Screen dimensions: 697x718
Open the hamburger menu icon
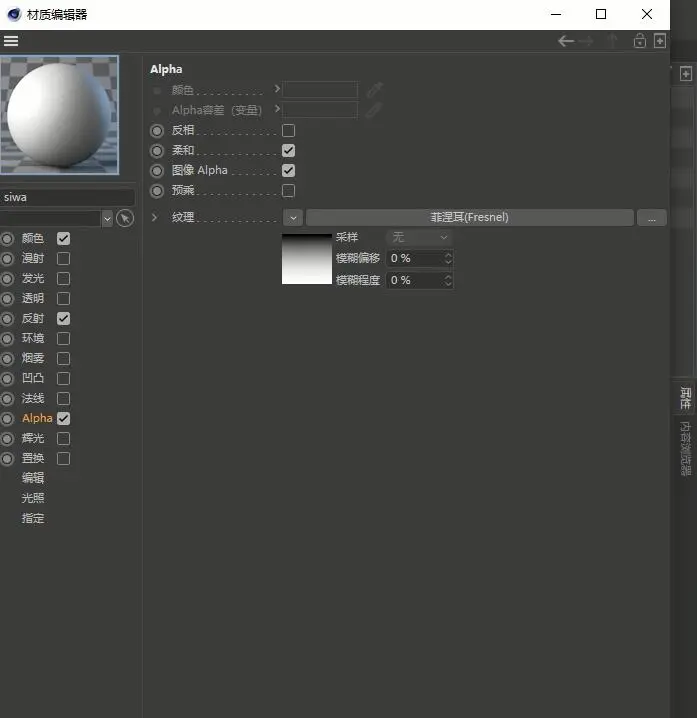11,41
